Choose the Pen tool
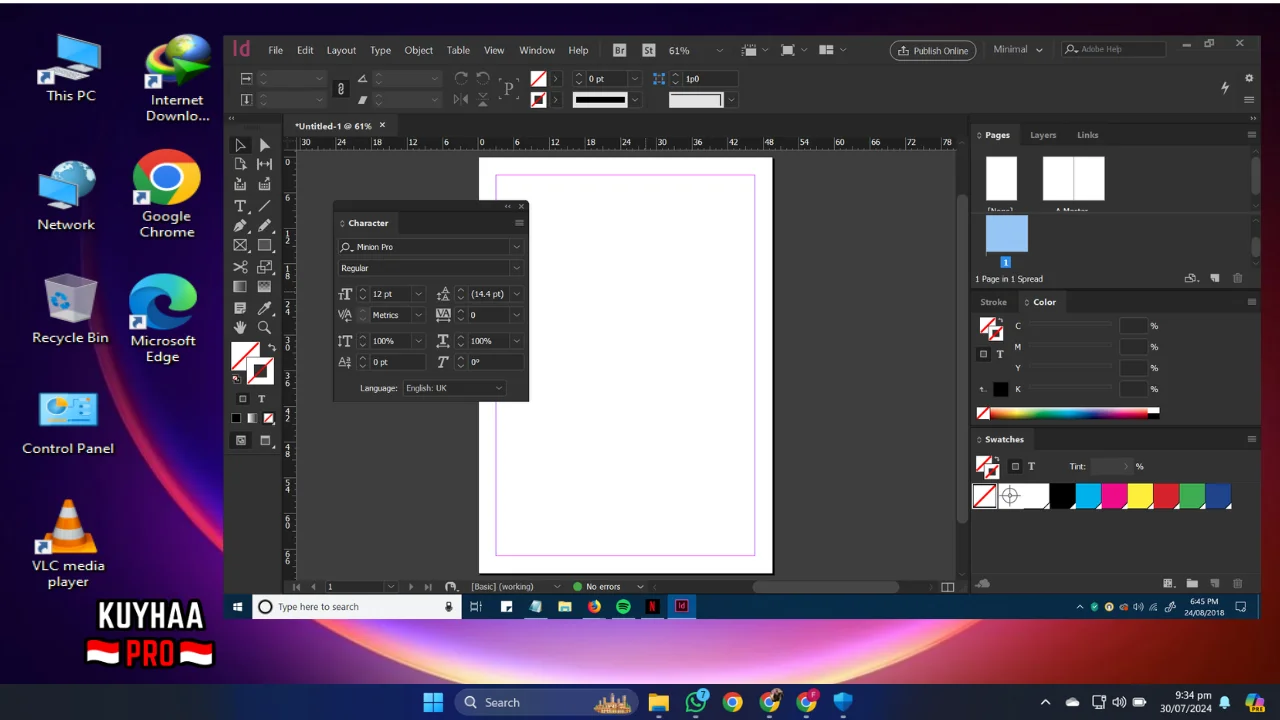This screenshot has width=1280, height=720. coord(240,226)
